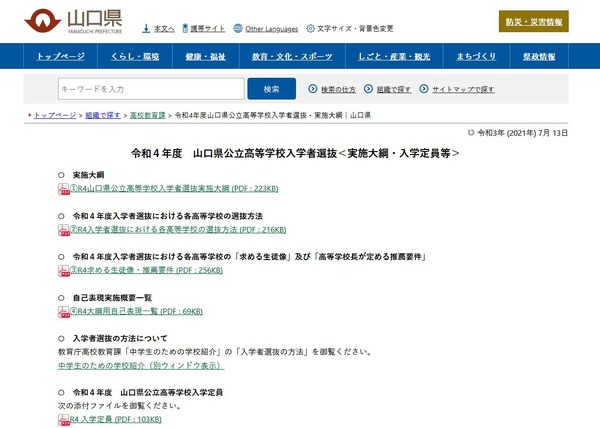This screenshot has height=428, width=600.
Task: Go to 組織で探す in the breadcrumb
Action: 103,115
